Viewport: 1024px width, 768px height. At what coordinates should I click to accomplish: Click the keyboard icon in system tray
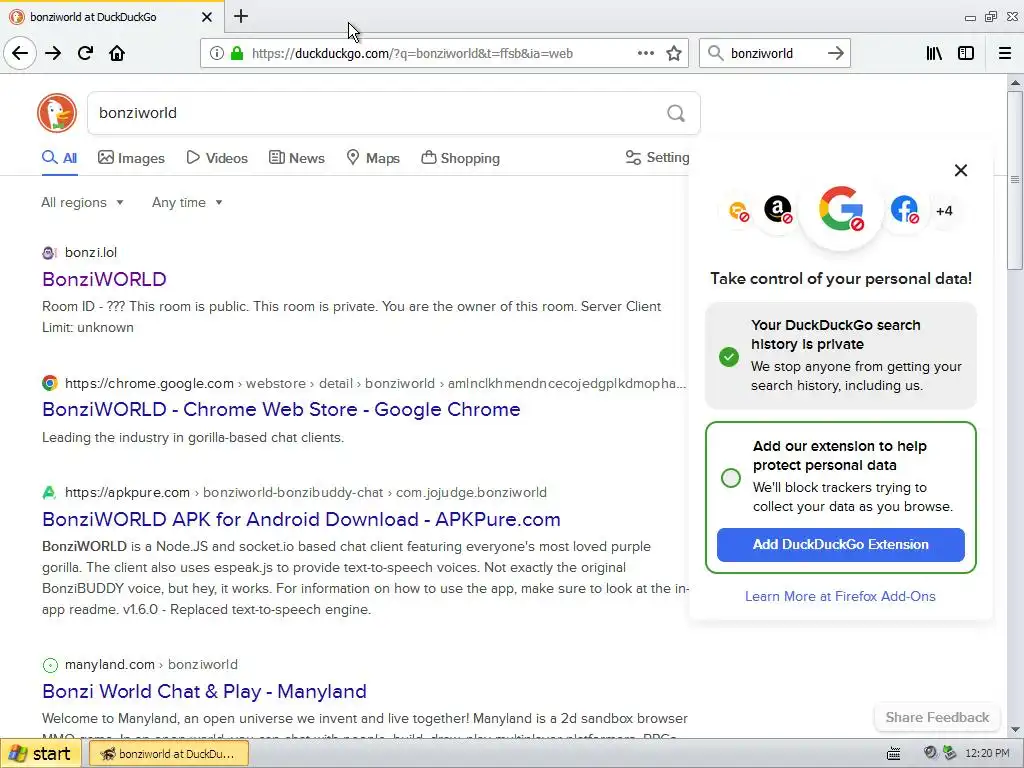pyautogui.click(x=894, y=754)
